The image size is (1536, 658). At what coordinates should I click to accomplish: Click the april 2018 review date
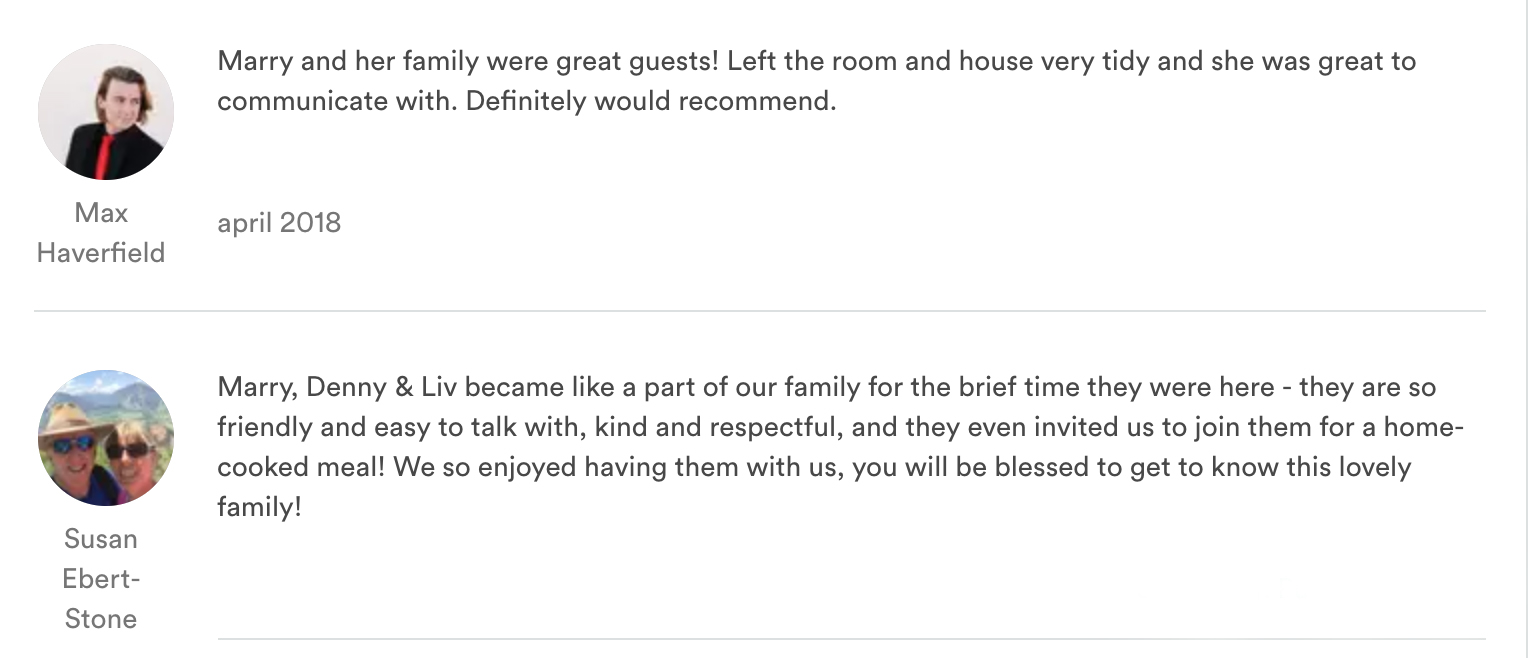click(x=279, y=222)
